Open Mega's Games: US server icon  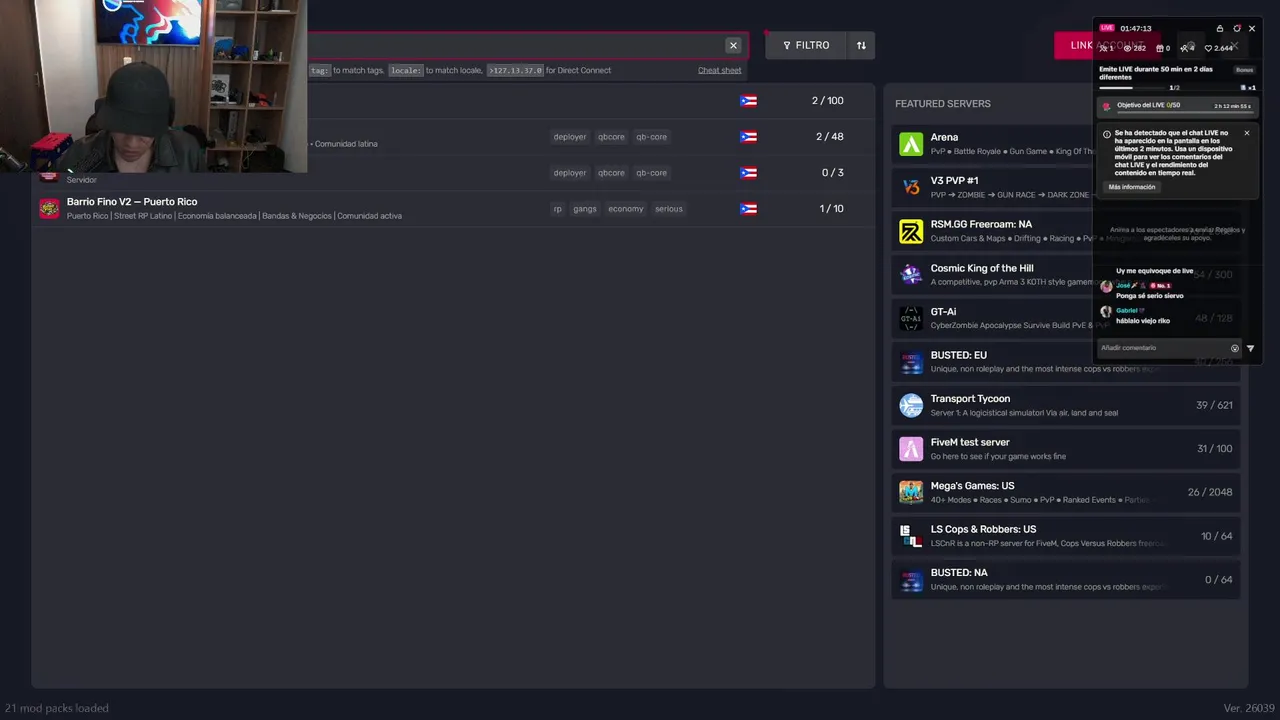[911, 492]
